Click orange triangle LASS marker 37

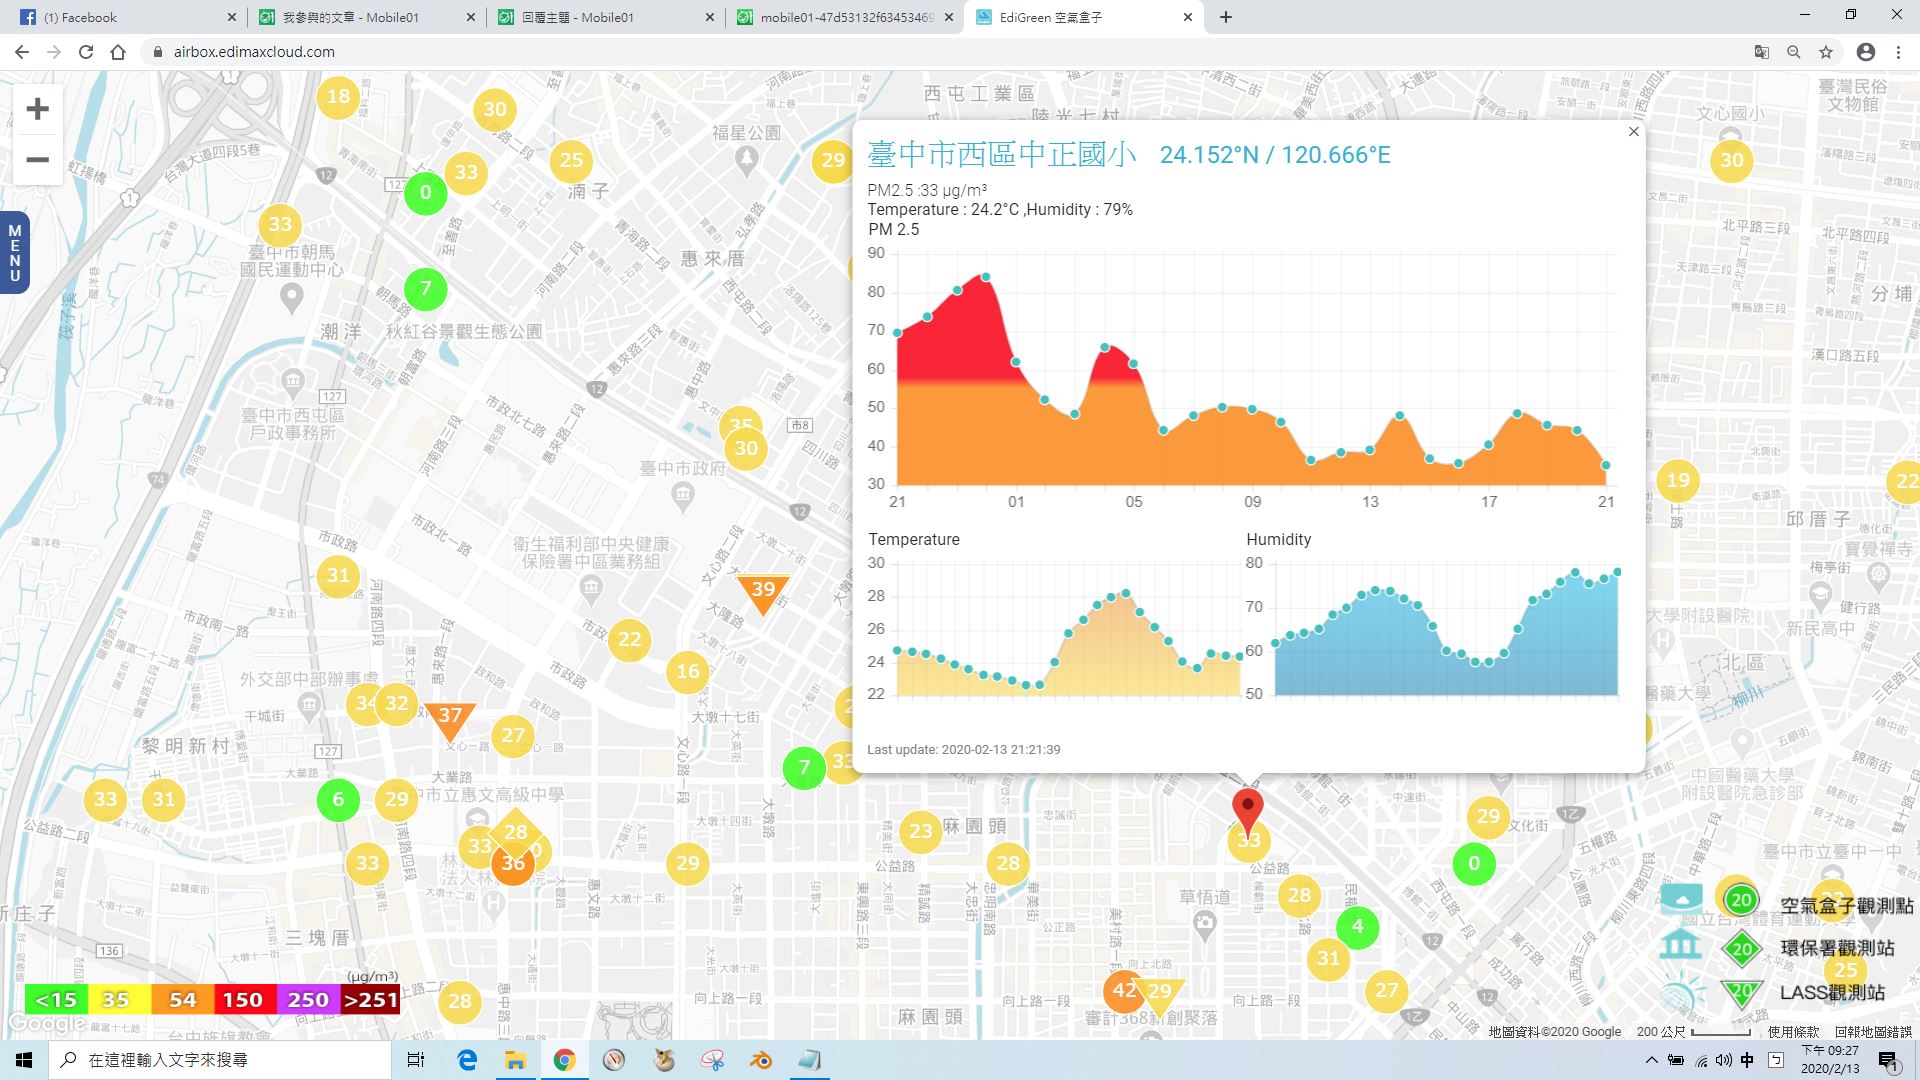[x=450, y=719]
